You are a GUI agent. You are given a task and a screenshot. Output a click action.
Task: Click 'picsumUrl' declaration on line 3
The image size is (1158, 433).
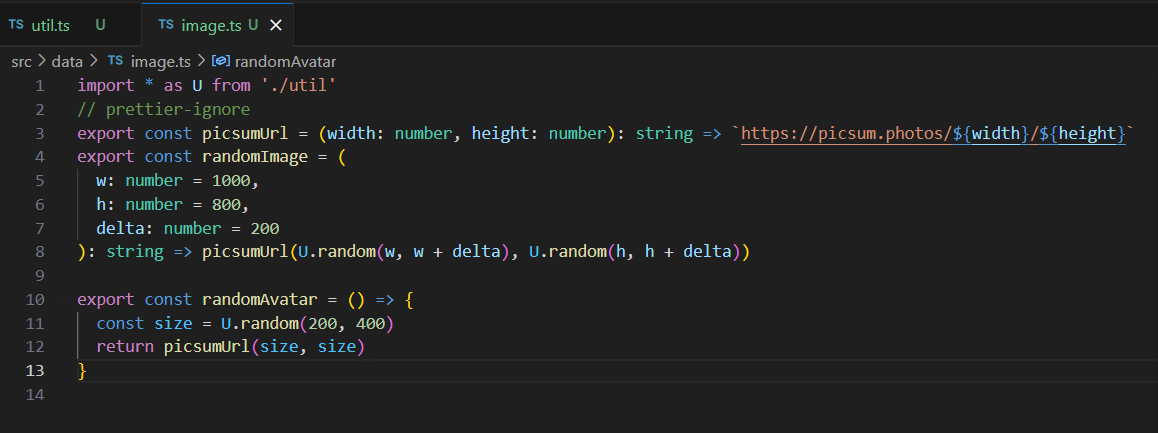246,134
